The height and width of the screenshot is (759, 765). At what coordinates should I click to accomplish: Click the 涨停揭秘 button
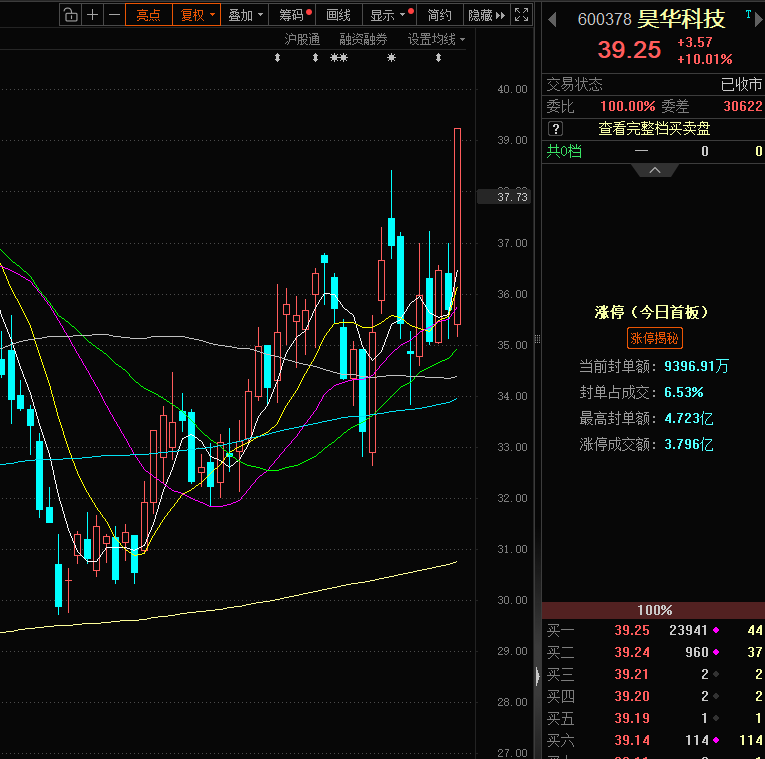[654, 338]
